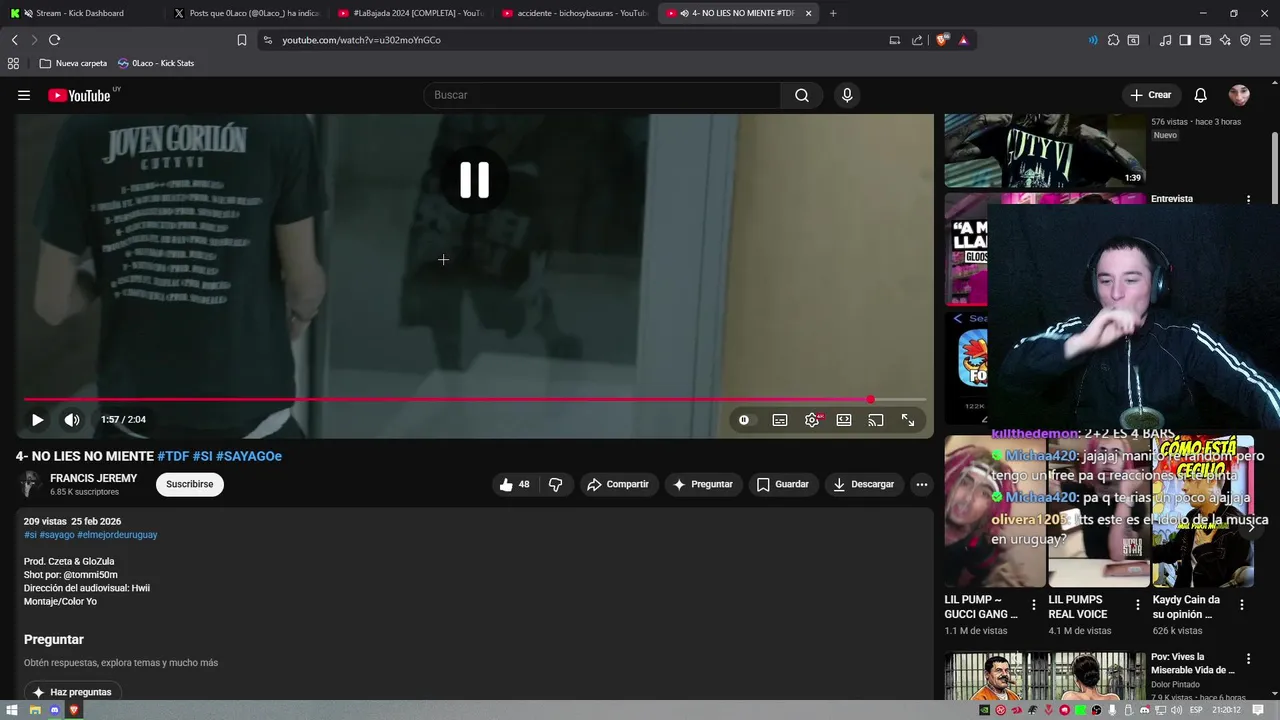Start voice search with microphone icon

click(x=847, y=95)
